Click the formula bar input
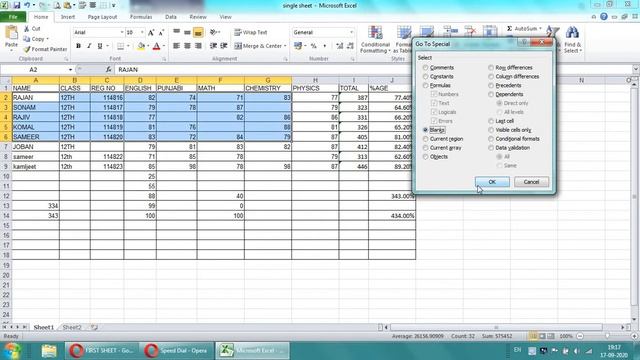This screenshot has height=360, width=640. [373, 70]
